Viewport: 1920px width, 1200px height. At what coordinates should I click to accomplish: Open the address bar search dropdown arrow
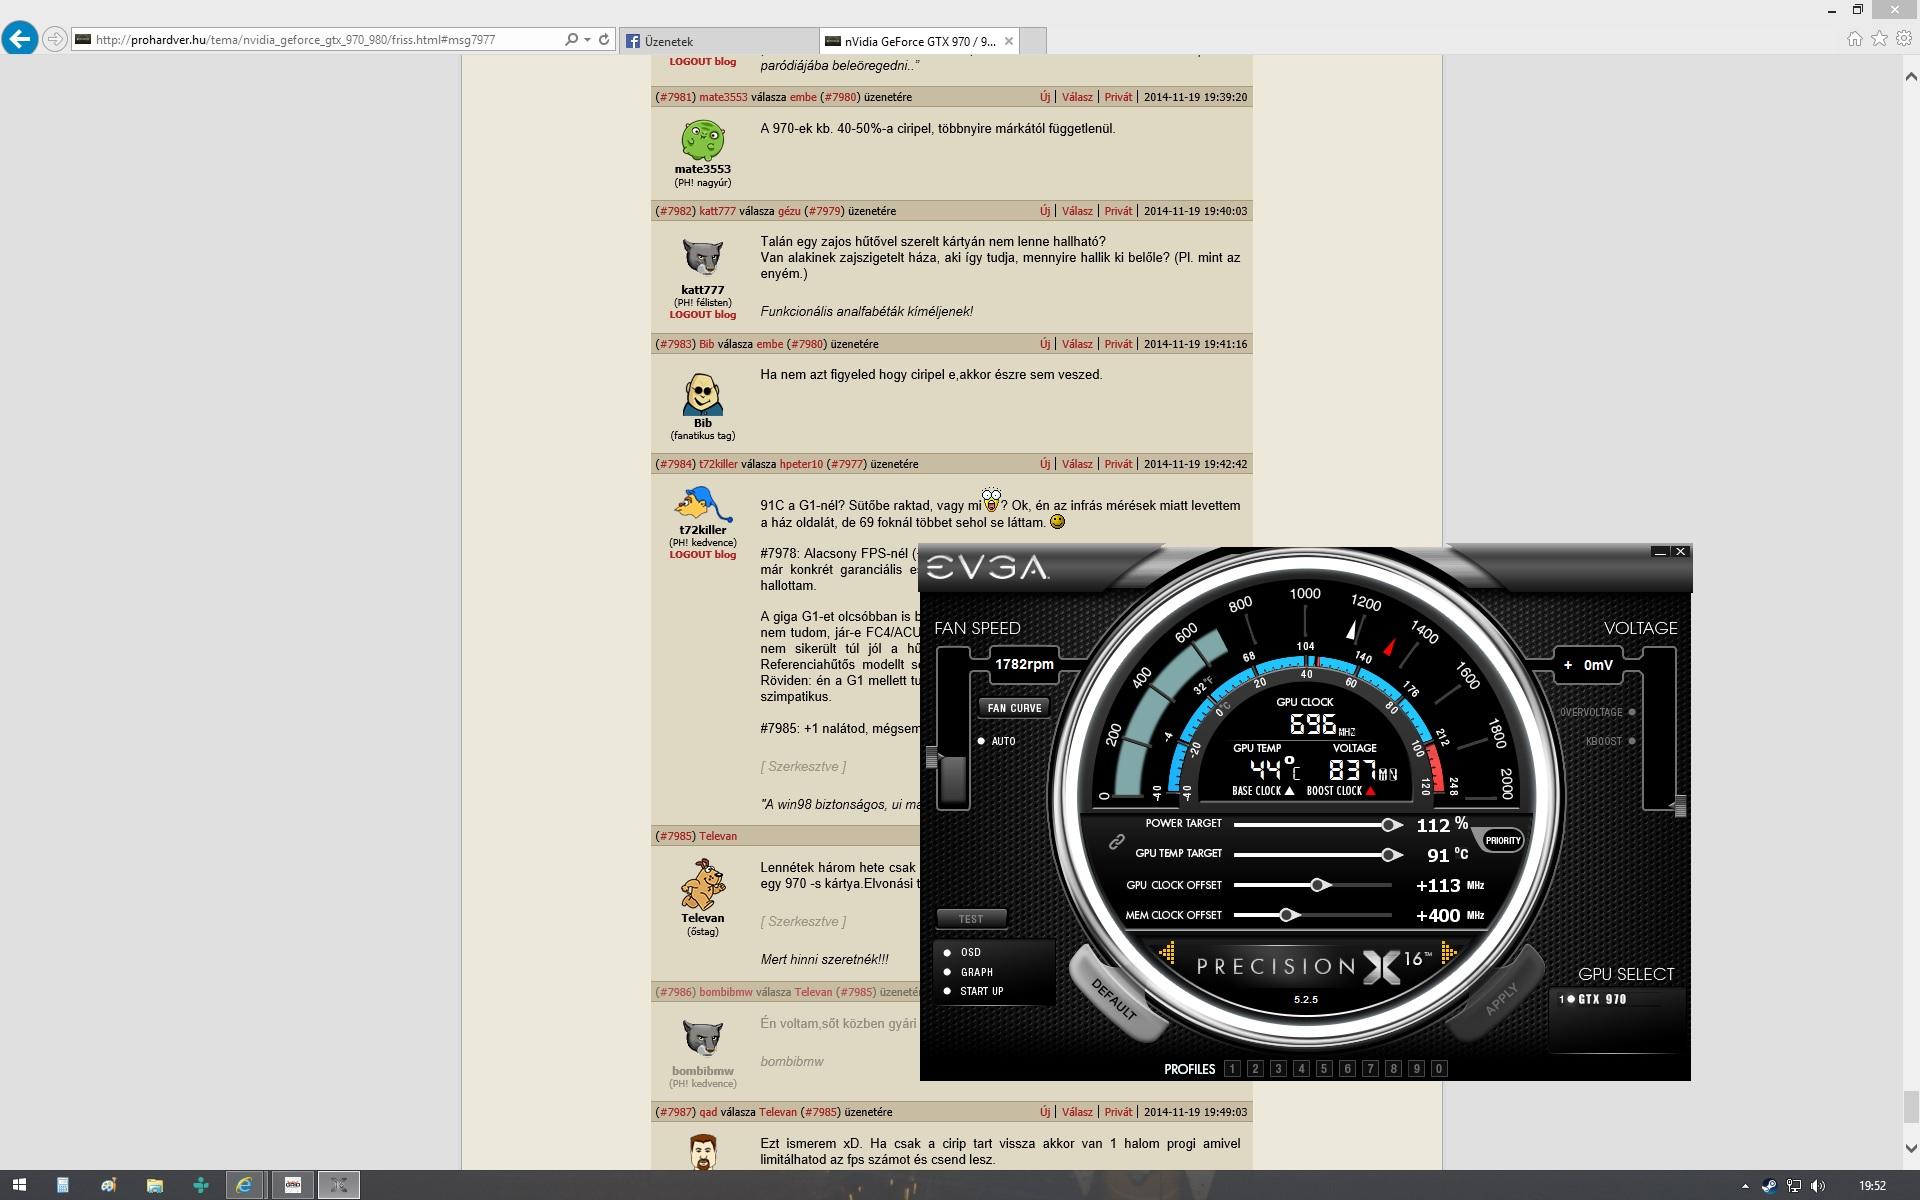point(587,40)
